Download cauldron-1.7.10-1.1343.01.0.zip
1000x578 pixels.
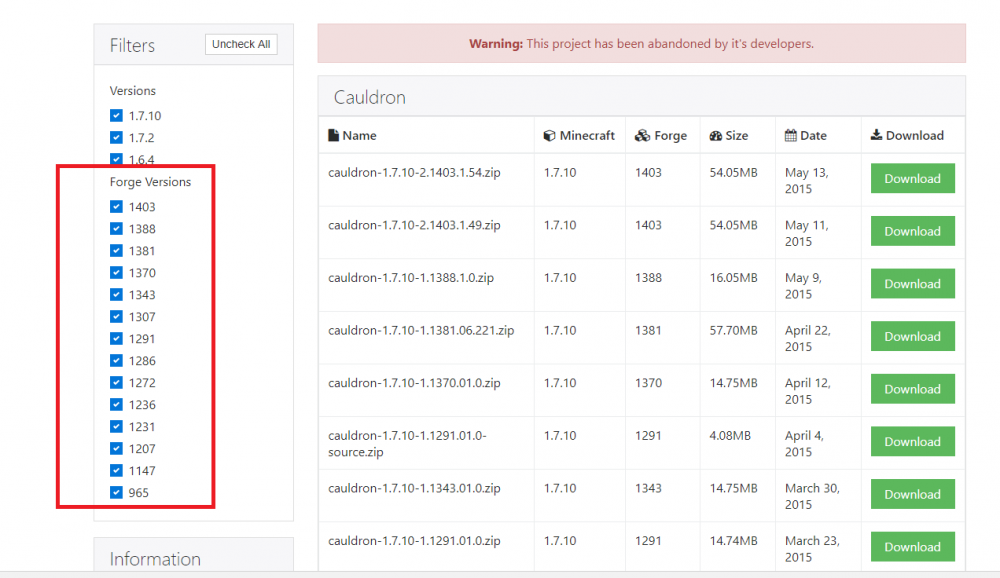tap(913, 494)
